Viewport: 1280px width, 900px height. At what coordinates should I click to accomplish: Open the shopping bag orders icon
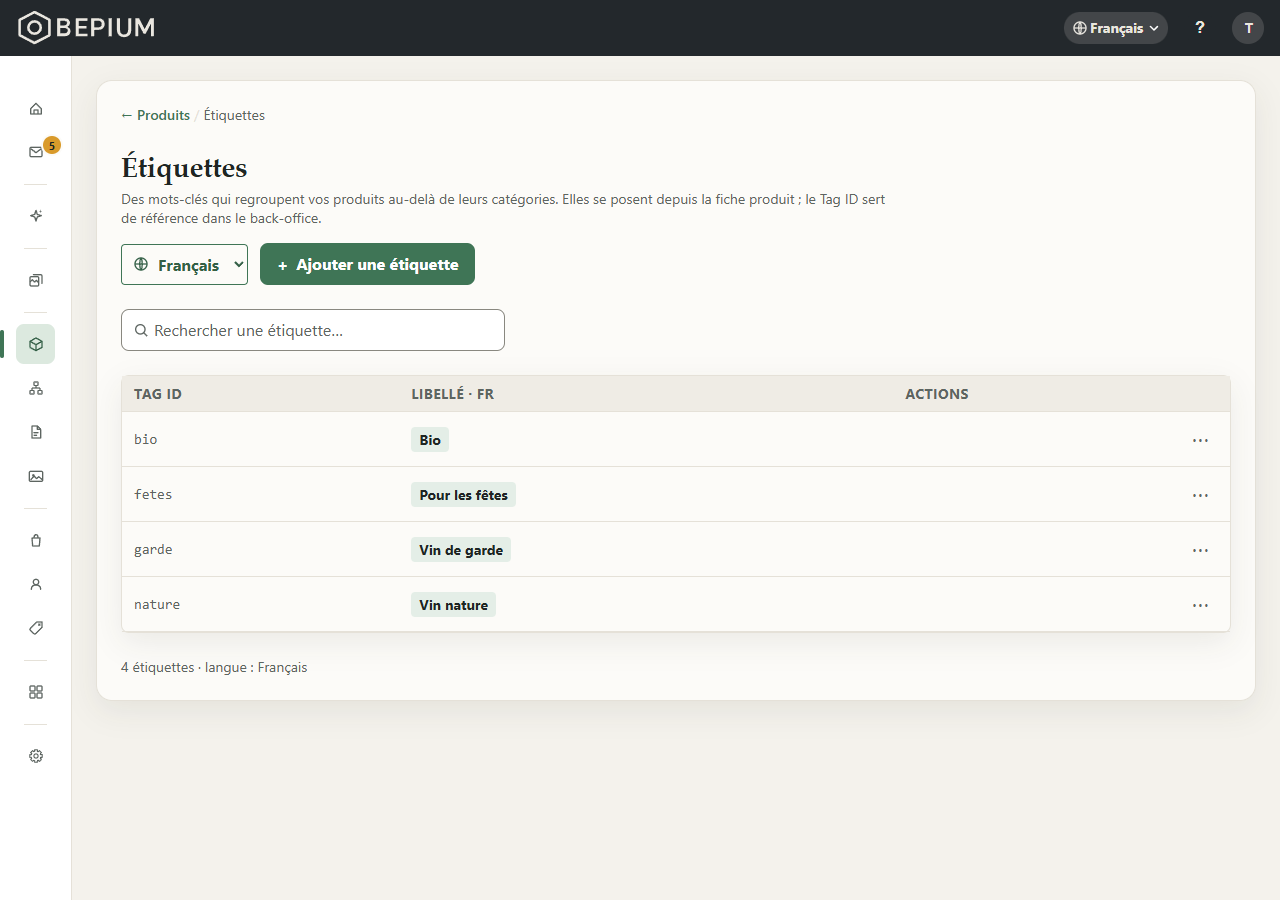[x=36, y=540]
